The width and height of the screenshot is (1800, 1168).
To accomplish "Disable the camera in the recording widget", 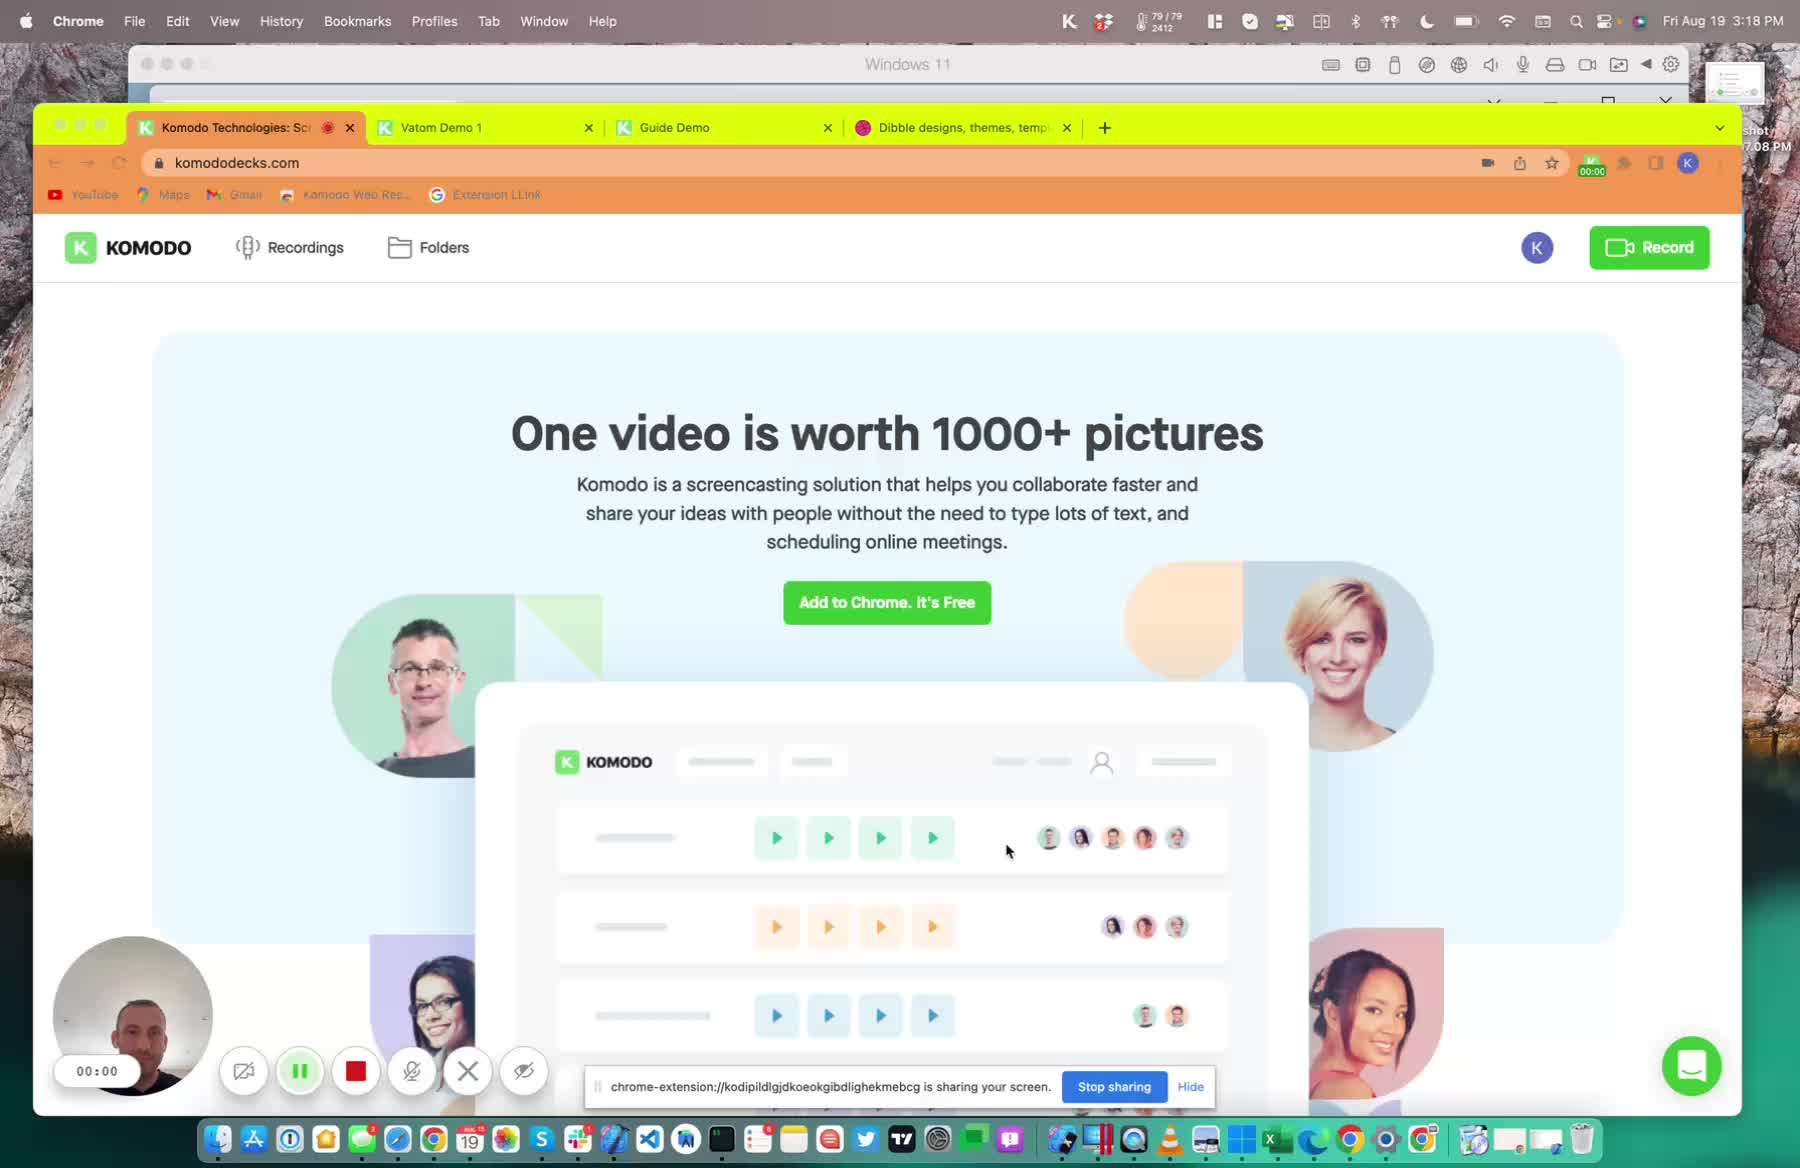I will pos(244,1071).
